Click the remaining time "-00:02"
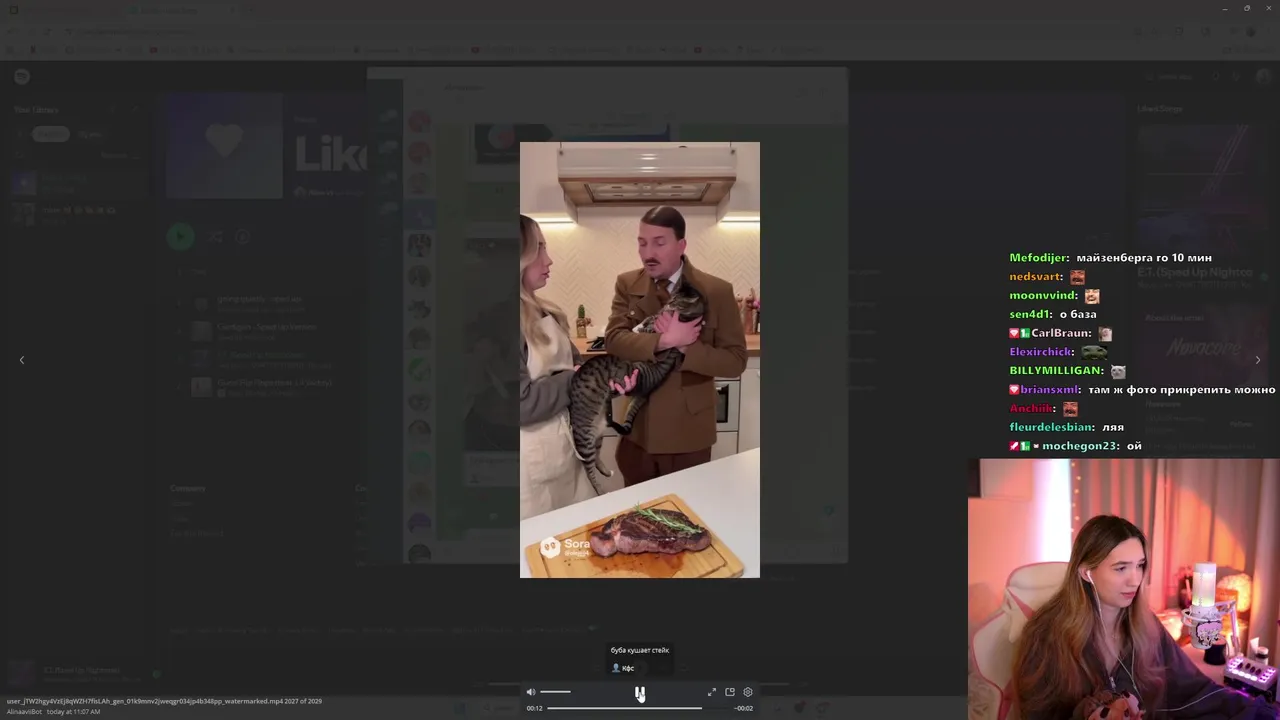Screen dimensions: 1280x720 744,708
